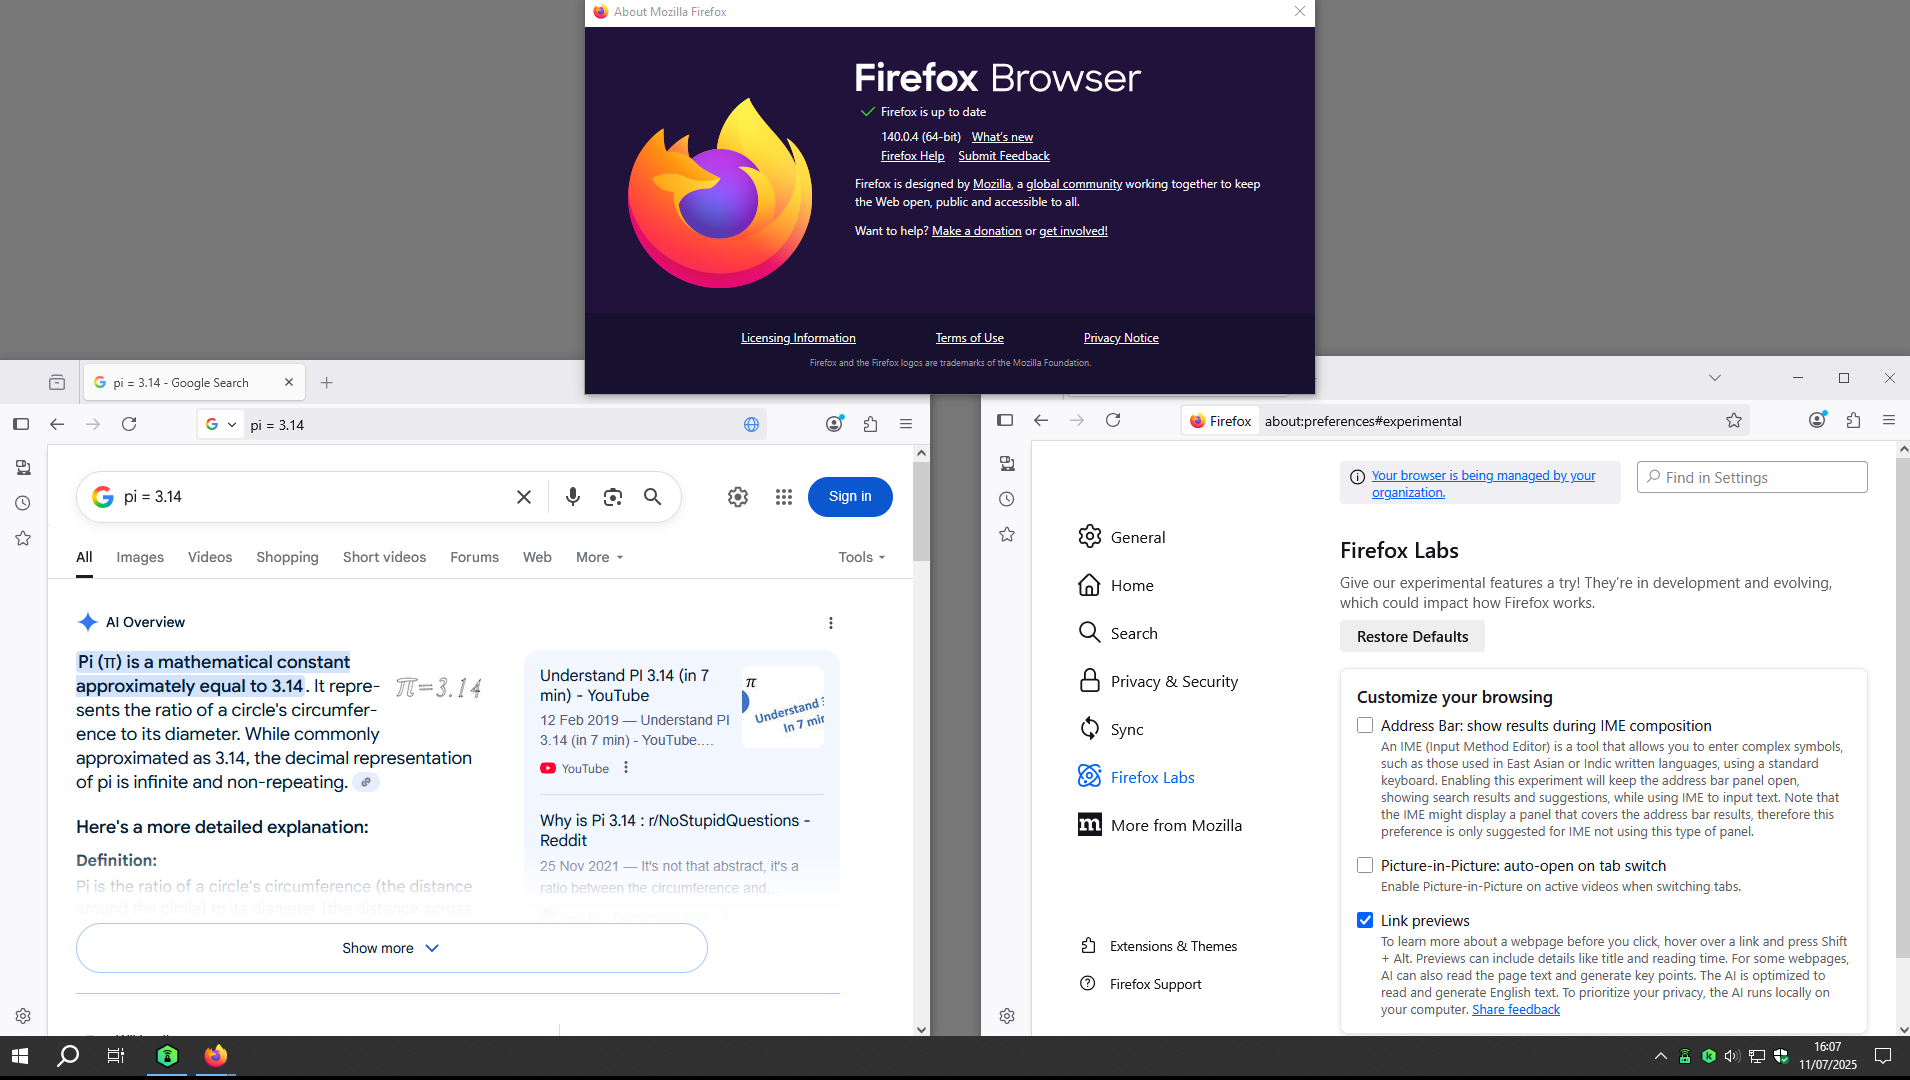Open extensions puzzle icon in left Firefox window

coord(871,425)
